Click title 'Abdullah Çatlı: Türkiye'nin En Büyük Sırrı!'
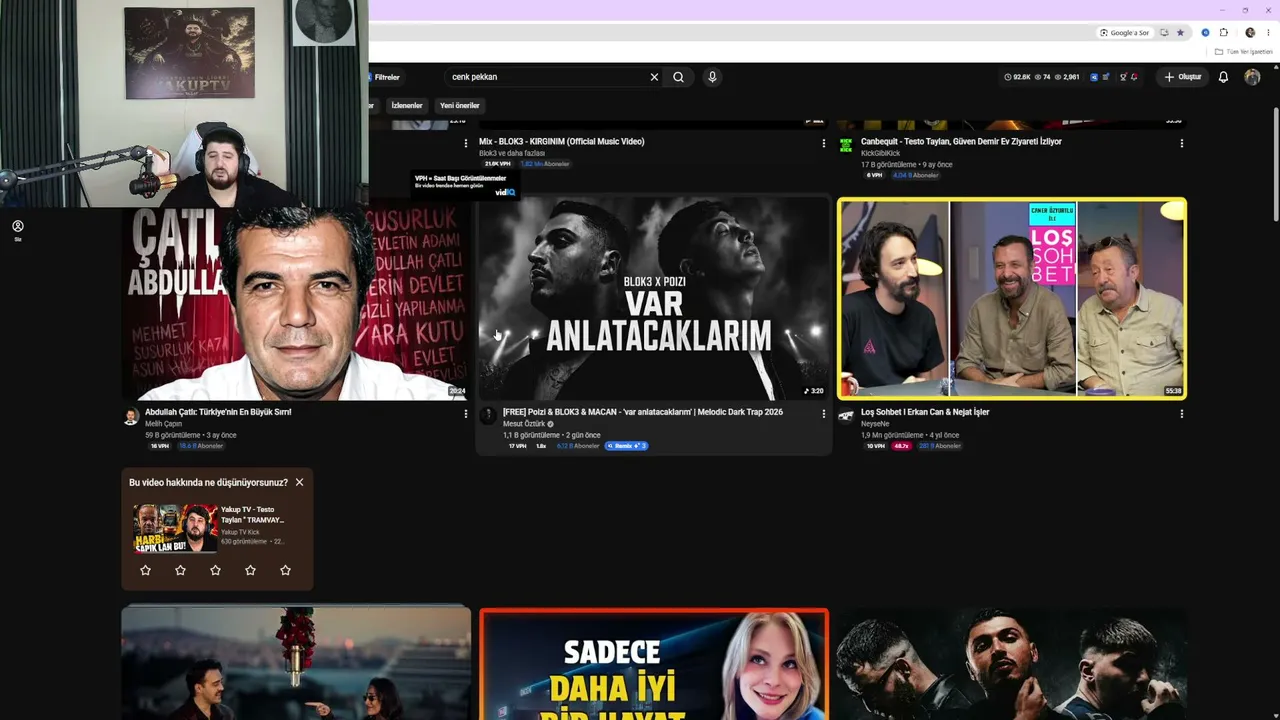Screen dimensions: 1280x720 pos(218,411)
